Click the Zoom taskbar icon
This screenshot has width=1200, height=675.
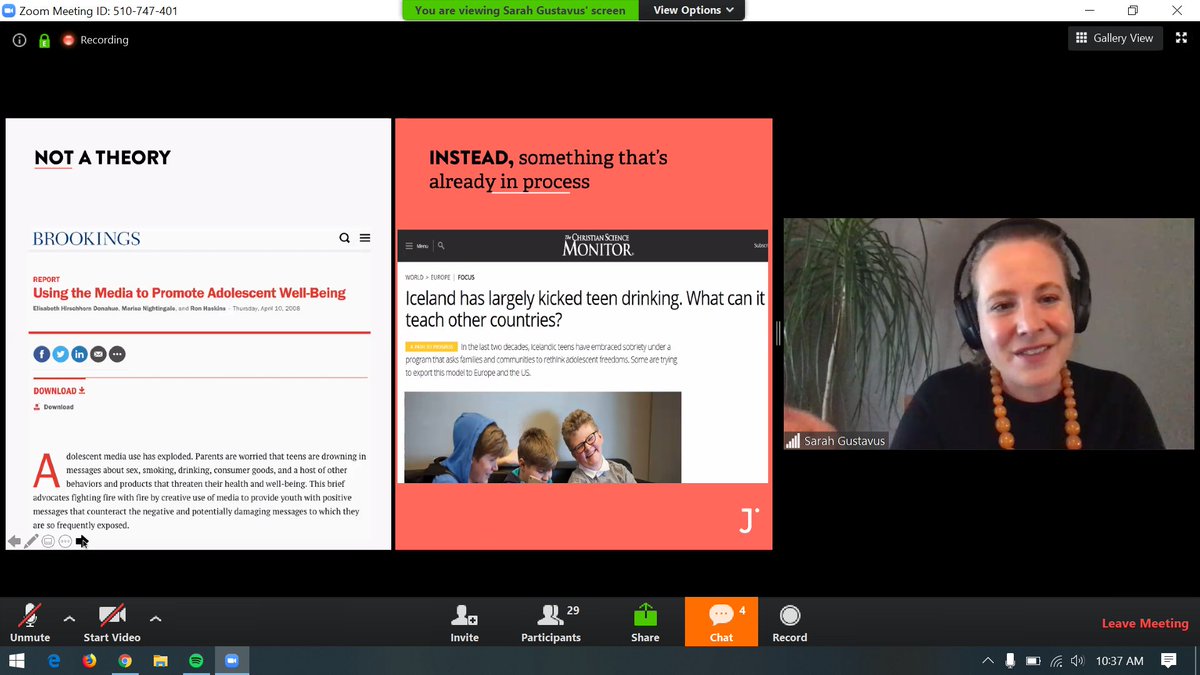click(232, 661)
